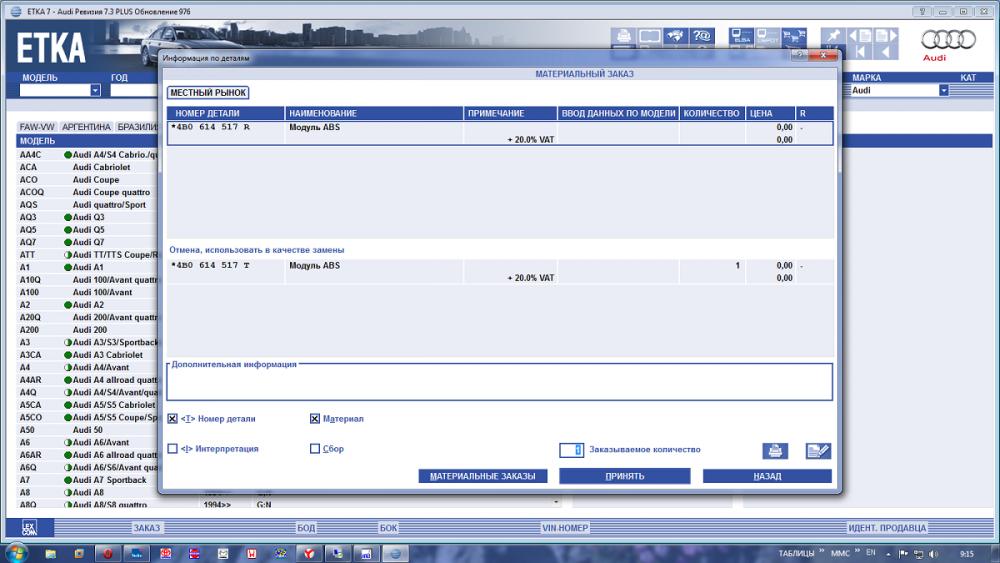Image resolution: width=1000 pixels, height=563 pixels.
Task: Click the handshake icon in the top toolbar
Action: click(676, 36)
